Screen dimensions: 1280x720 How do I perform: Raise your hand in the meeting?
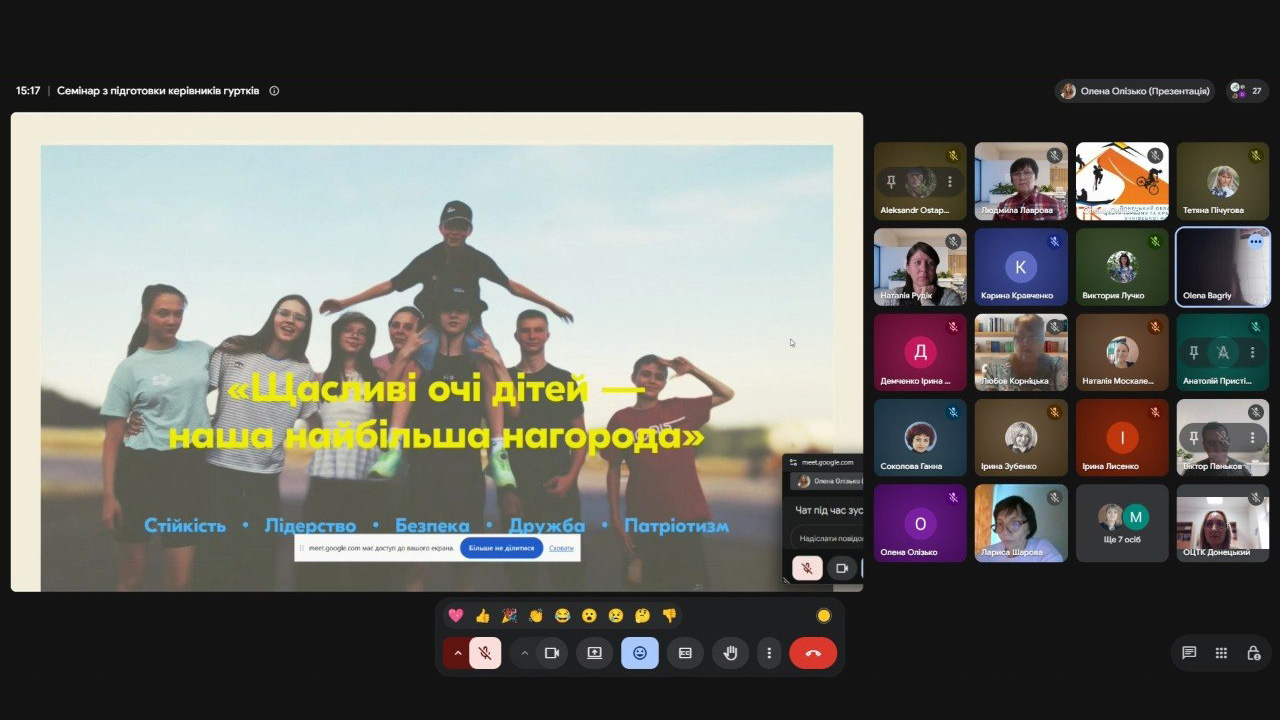(x=730, y=653)
